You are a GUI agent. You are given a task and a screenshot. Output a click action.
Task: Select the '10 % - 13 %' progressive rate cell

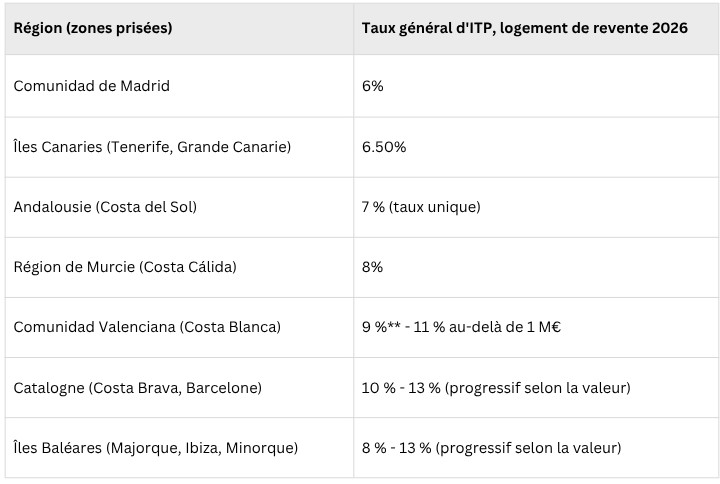click(536, 388)
